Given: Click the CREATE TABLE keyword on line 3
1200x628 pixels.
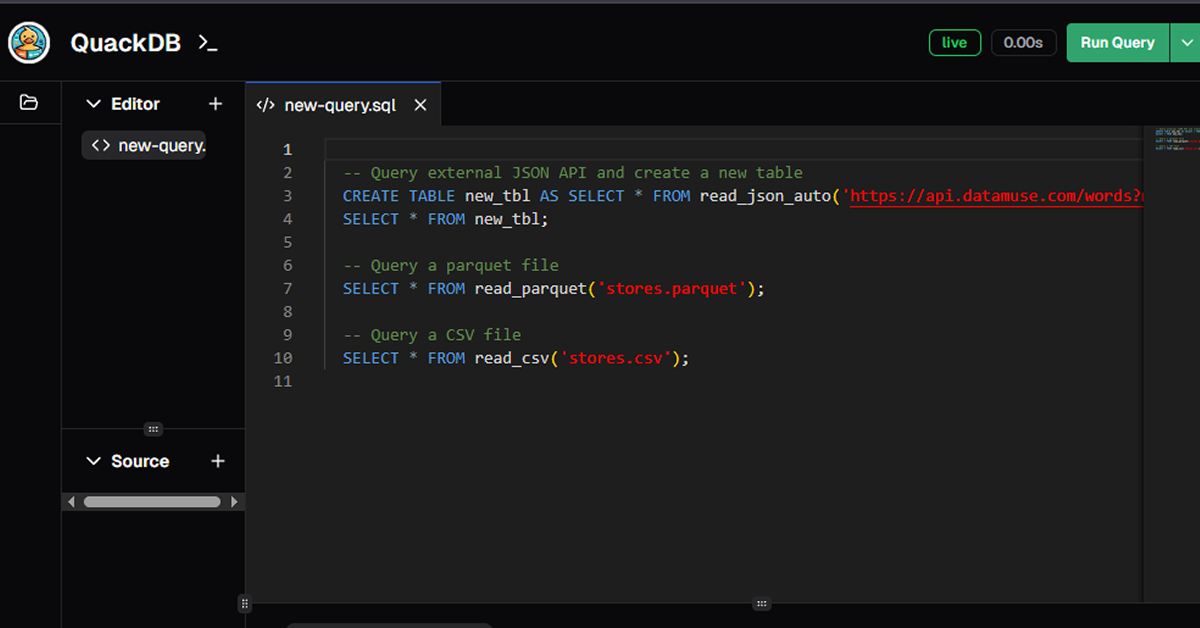Looking at the screenshot, I should coord(399,196).
